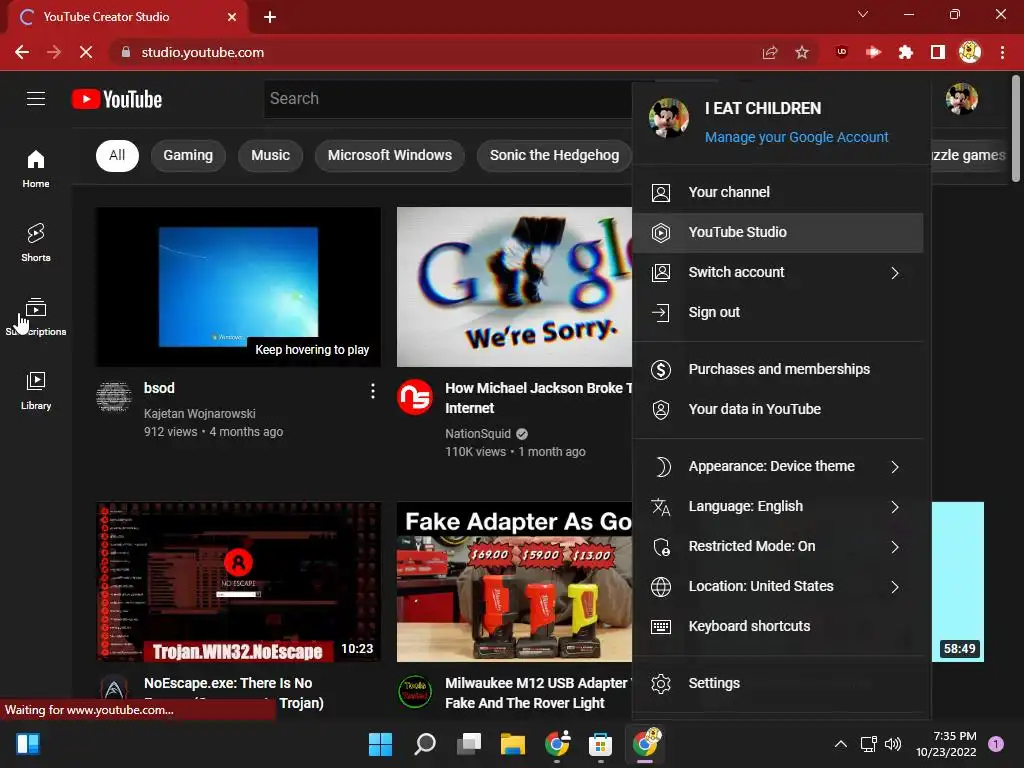
Task: Click the Appearance moon icon
Action: (x=661, y=467)
